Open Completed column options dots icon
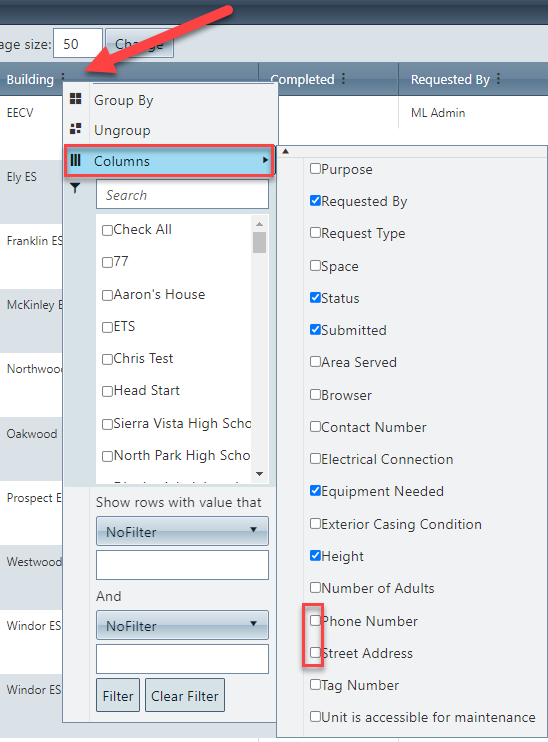This screenshot has height=742, width=548. point(343,79)
